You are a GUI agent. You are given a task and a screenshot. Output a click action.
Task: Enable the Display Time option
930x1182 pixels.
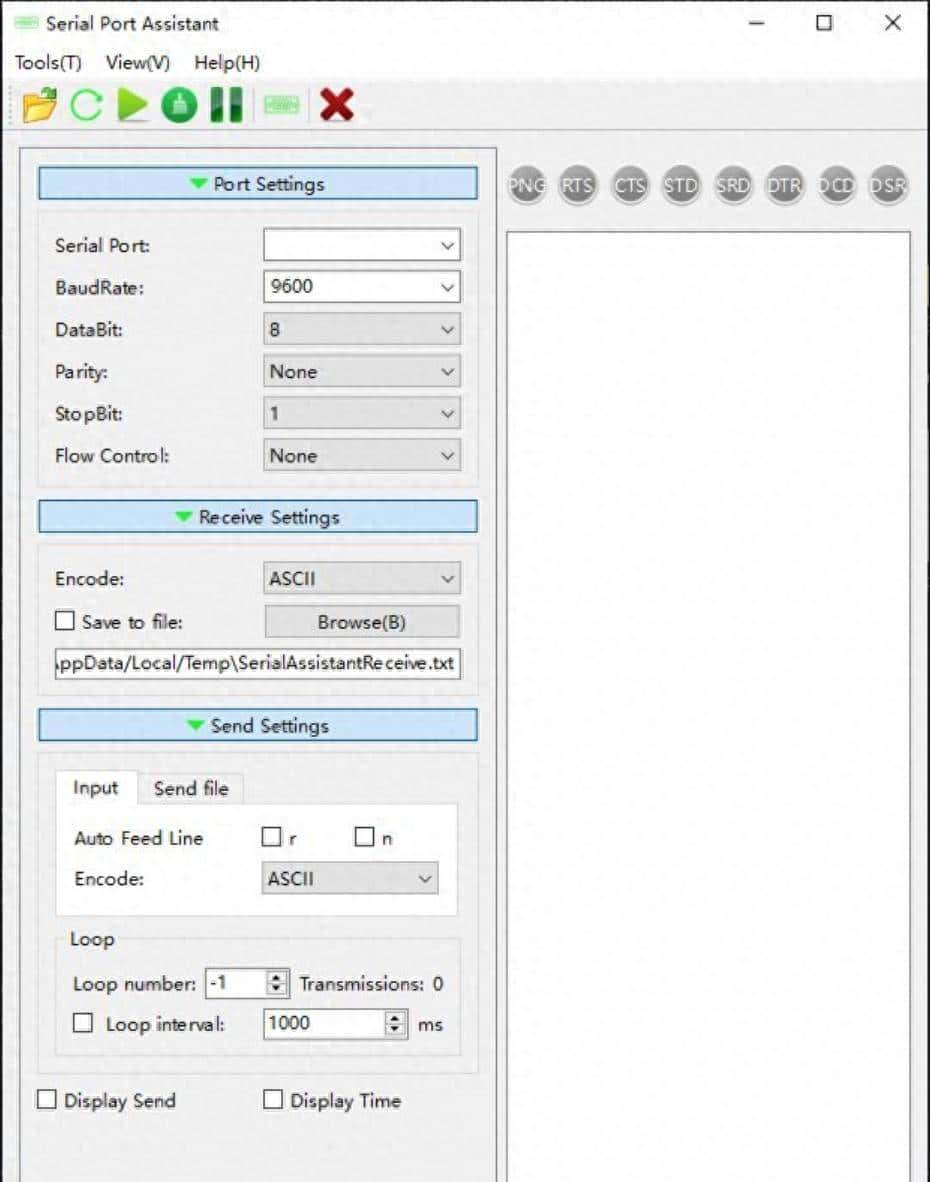coord(271,1100)
